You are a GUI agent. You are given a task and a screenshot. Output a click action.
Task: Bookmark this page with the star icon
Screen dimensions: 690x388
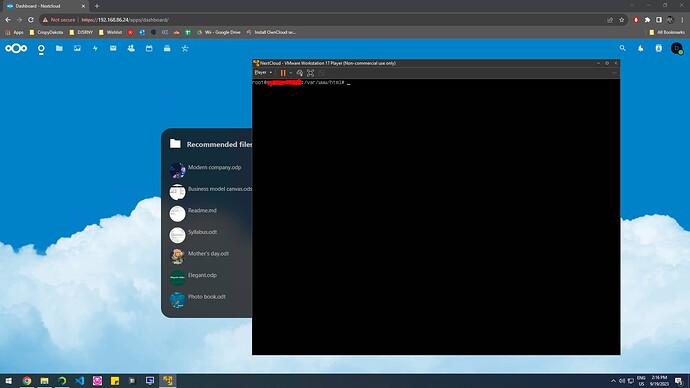click(622, 20)
